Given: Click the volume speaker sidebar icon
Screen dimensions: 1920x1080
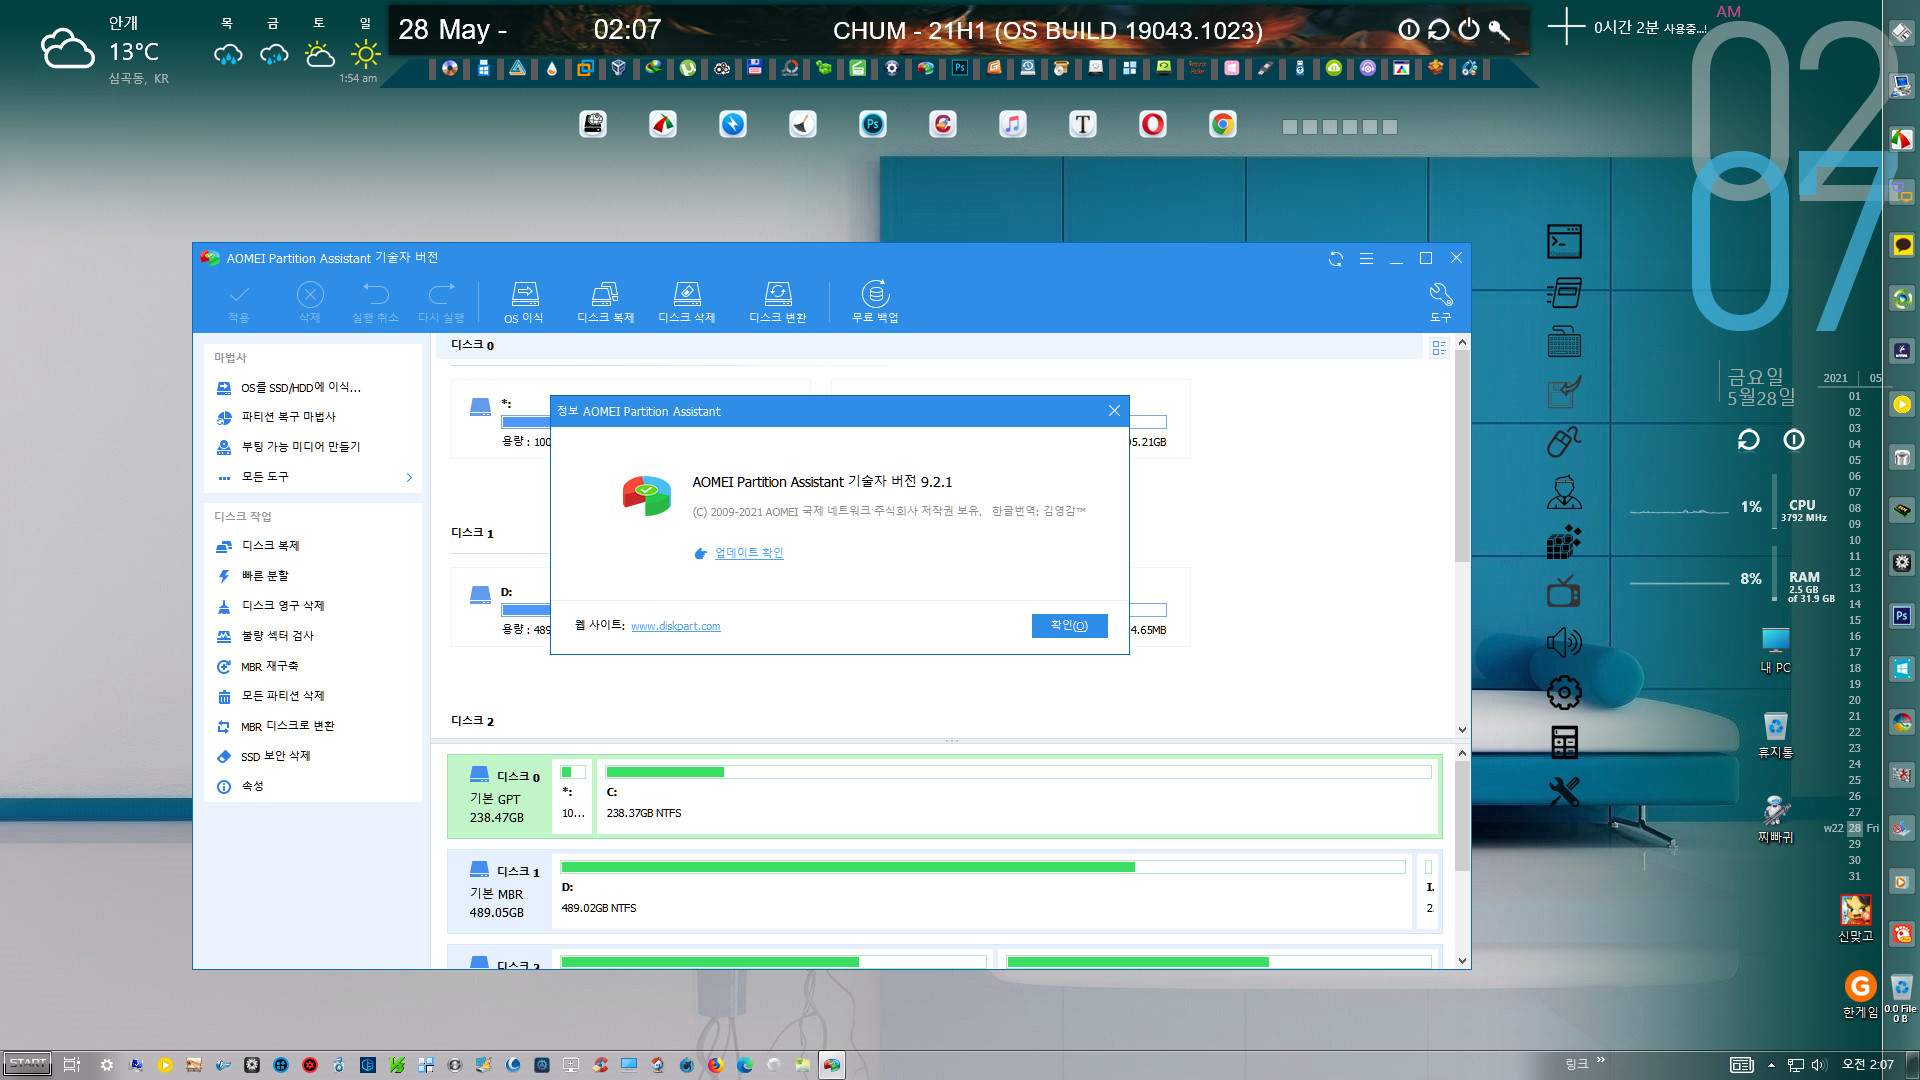Looking at the screenshot, I should click(x=1564, y=642).
